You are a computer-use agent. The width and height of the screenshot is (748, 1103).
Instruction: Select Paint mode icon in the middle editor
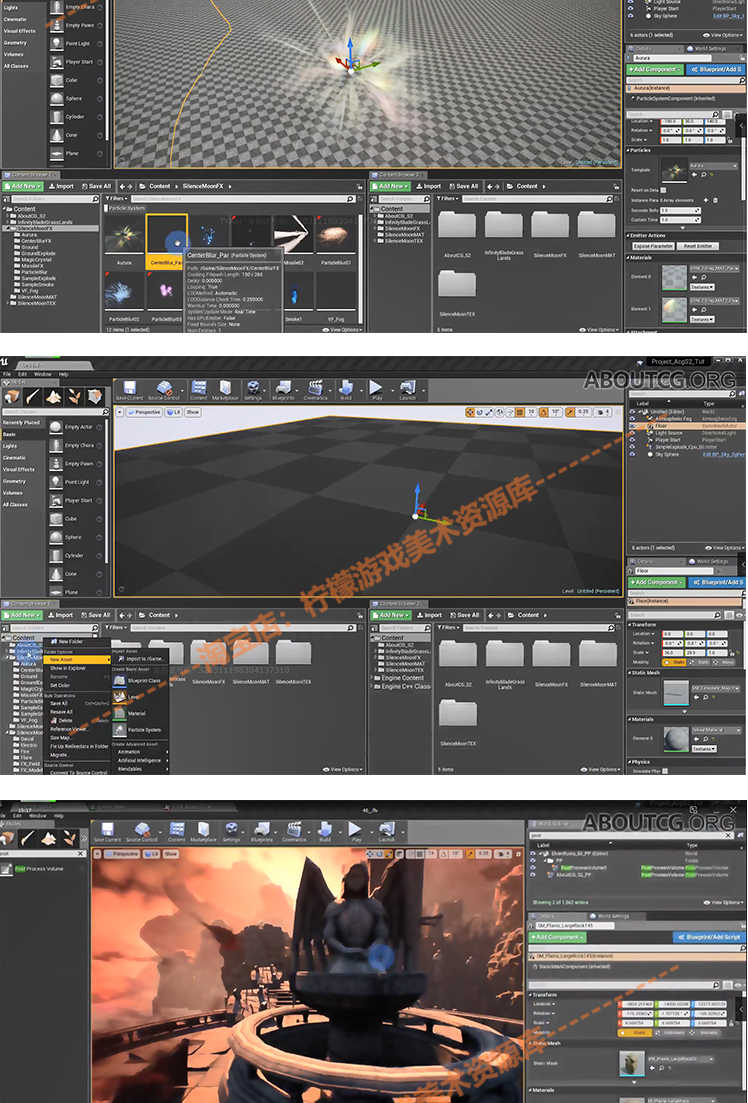[32, 396]
